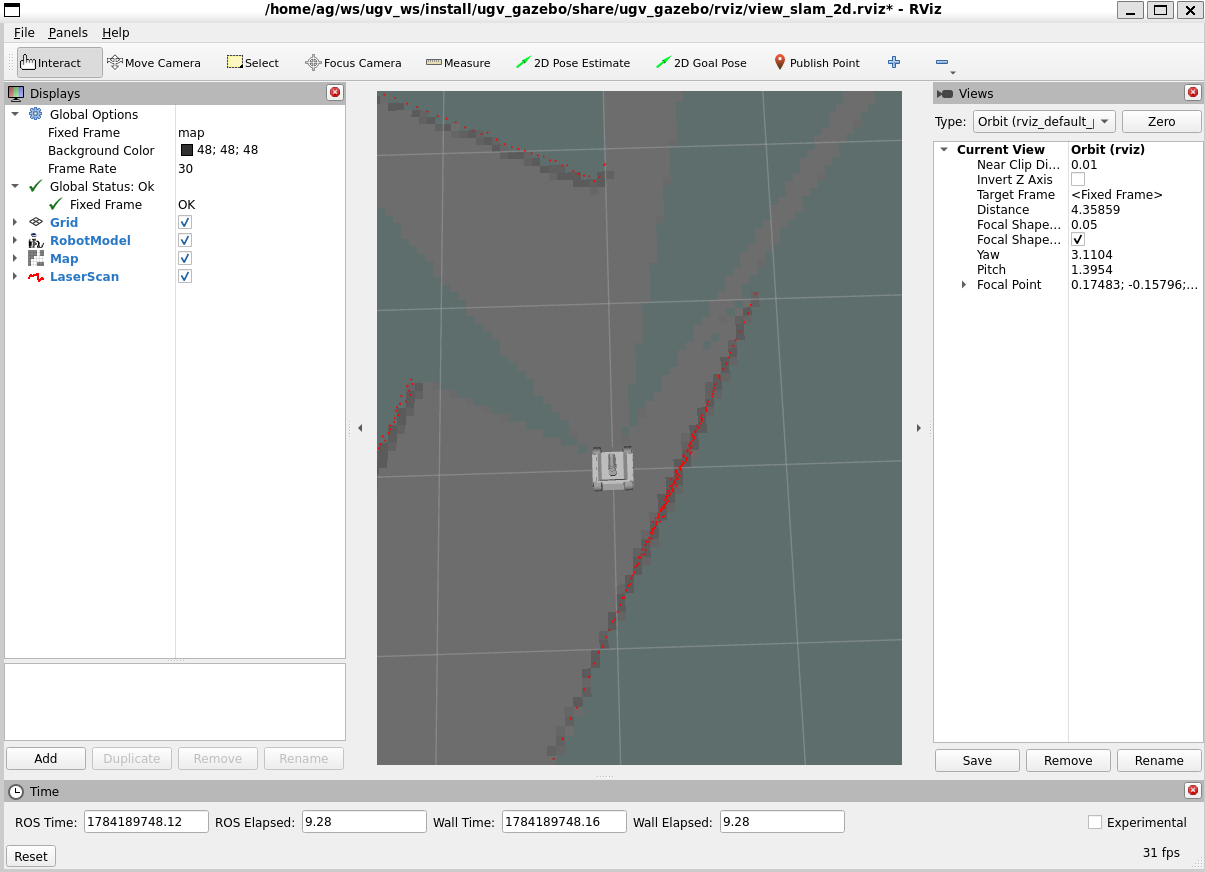1205x872 pixels.
Task: Click the Views panel Rename button
Action: click(1159, 760)
